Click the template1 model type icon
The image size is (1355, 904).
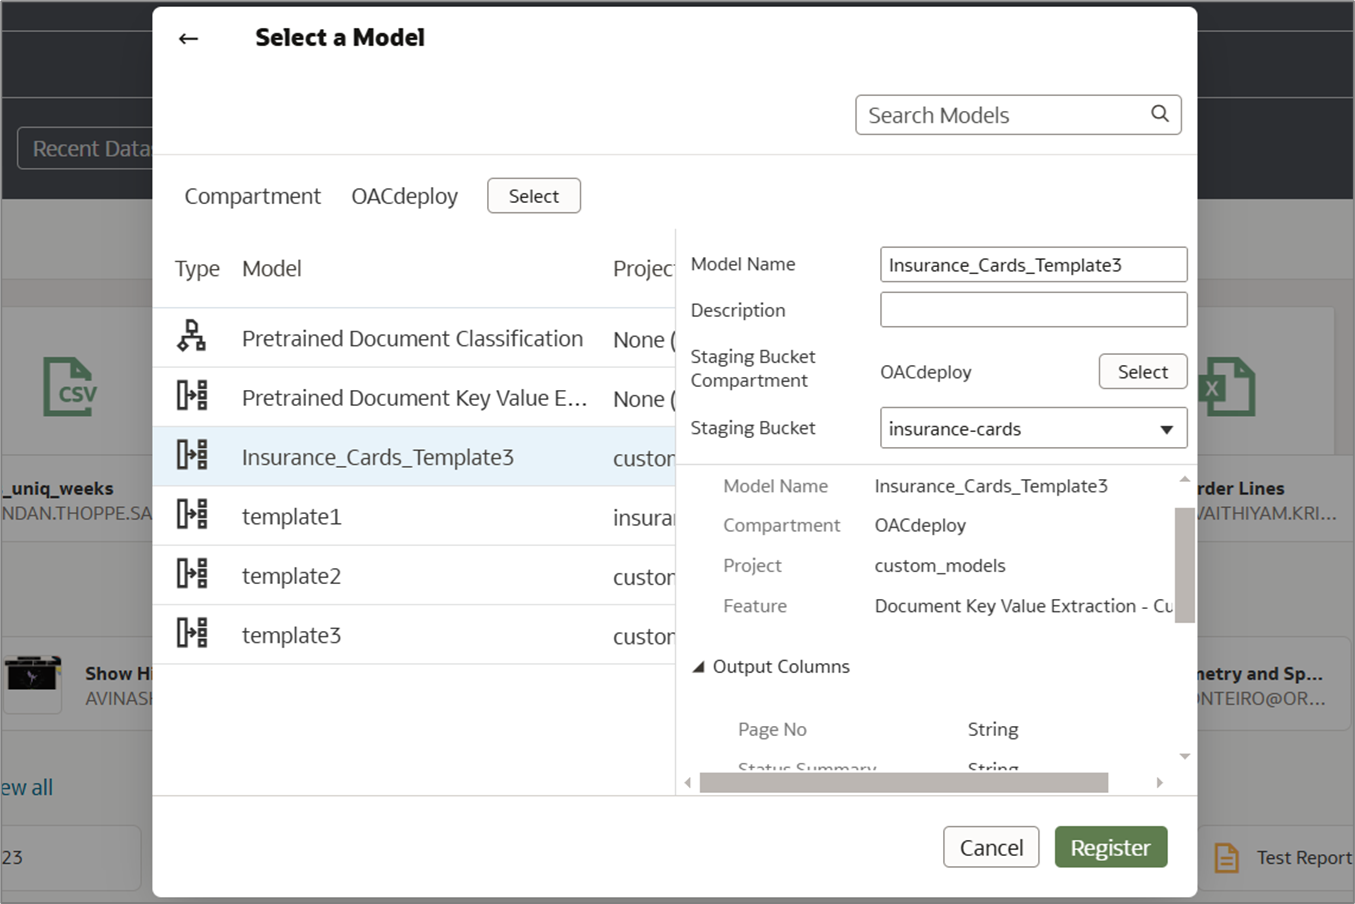tap(192, 515)
